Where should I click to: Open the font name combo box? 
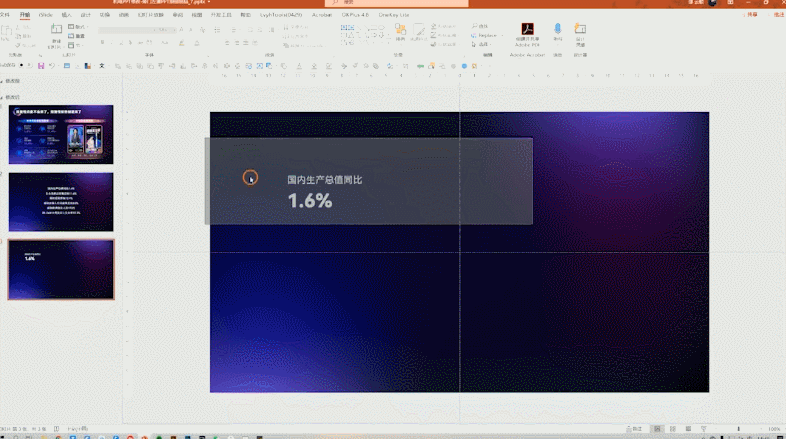[128, 30]
